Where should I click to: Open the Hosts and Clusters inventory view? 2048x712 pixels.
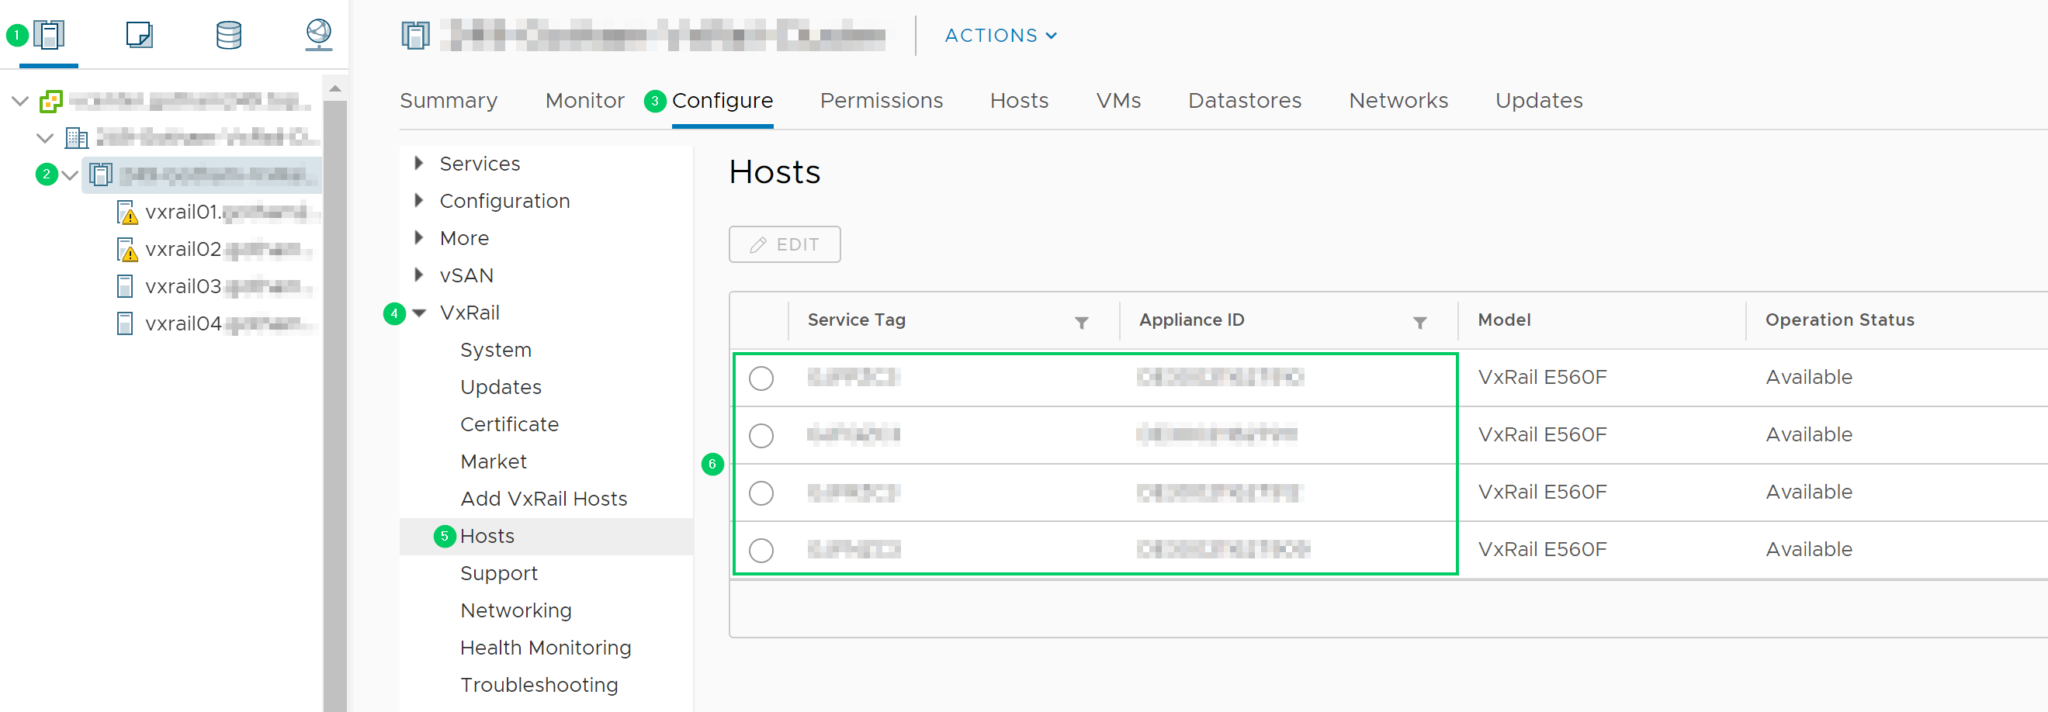pos(49,35)
